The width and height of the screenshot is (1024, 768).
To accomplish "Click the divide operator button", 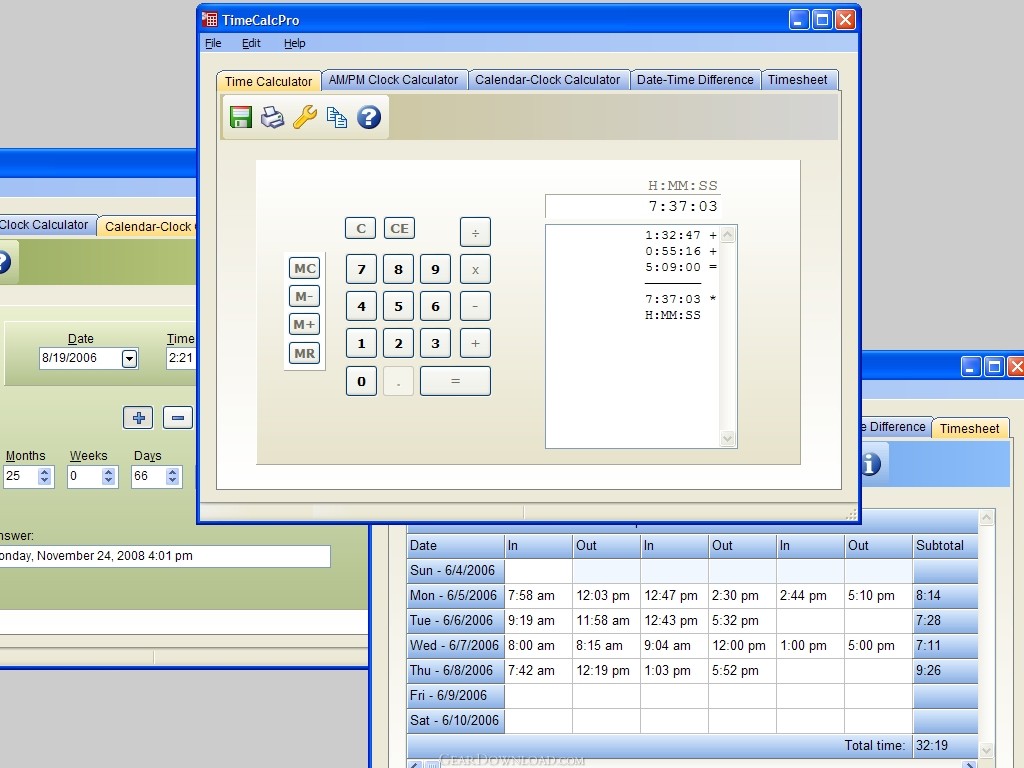I will (x=475, y=232).
